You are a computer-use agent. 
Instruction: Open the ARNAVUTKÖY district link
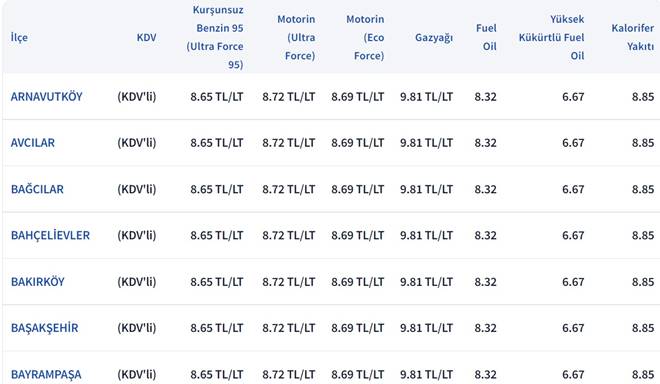pos(46,97)
